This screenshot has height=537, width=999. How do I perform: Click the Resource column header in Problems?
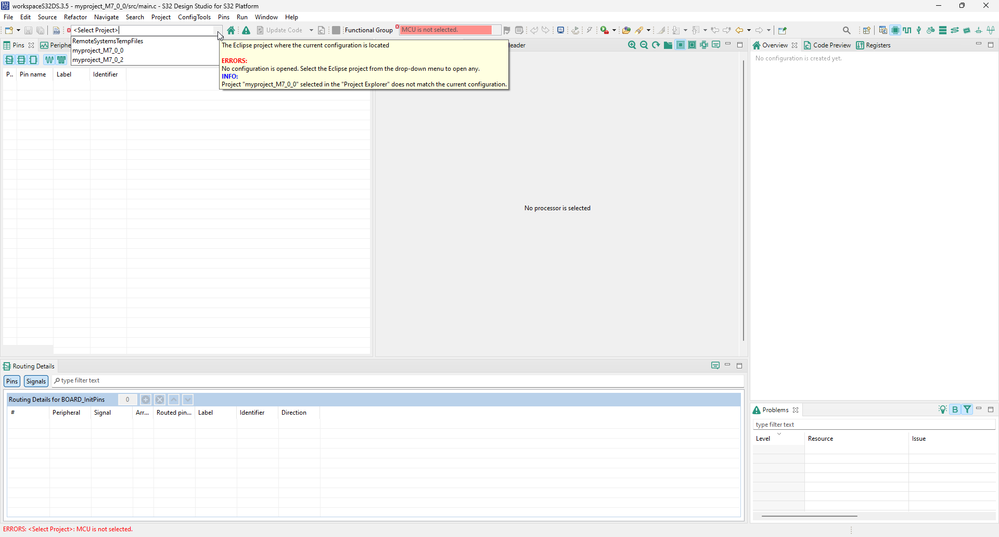point(857,438)
